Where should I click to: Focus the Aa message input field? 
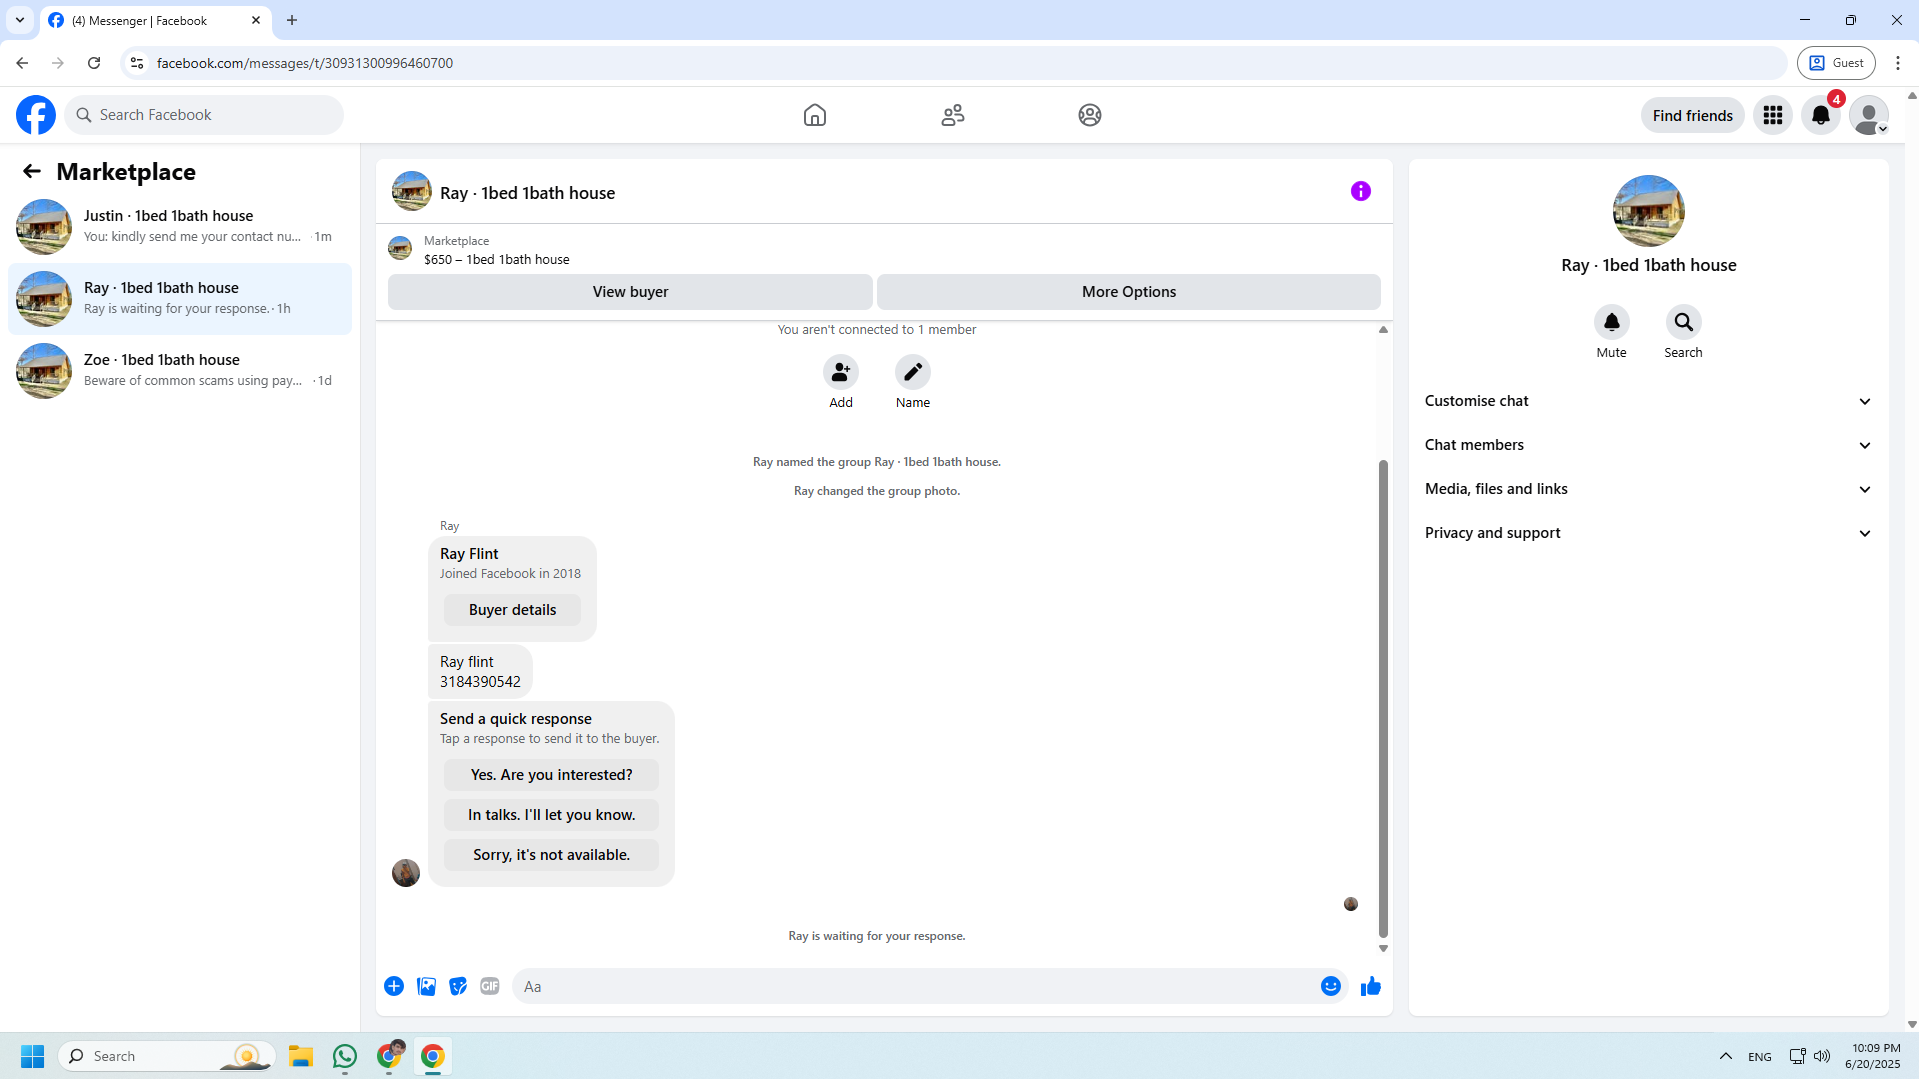click(x=915, y=986)
